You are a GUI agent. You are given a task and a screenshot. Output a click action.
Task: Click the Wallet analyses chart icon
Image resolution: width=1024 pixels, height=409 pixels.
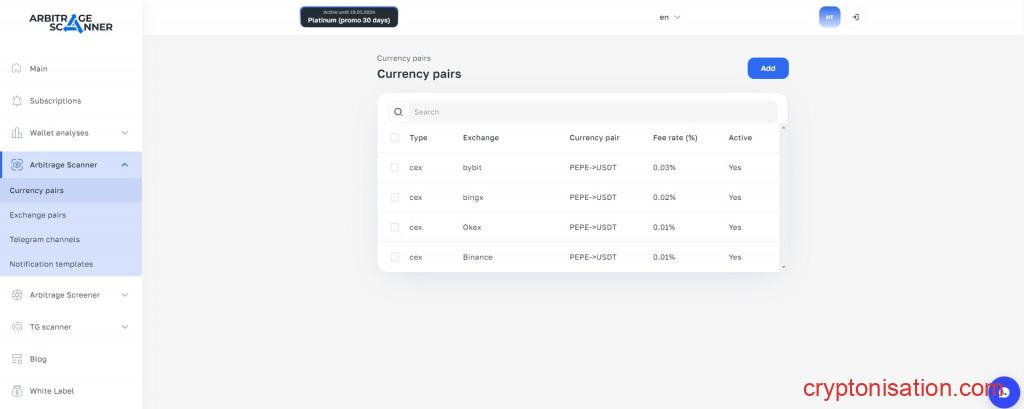16,133
